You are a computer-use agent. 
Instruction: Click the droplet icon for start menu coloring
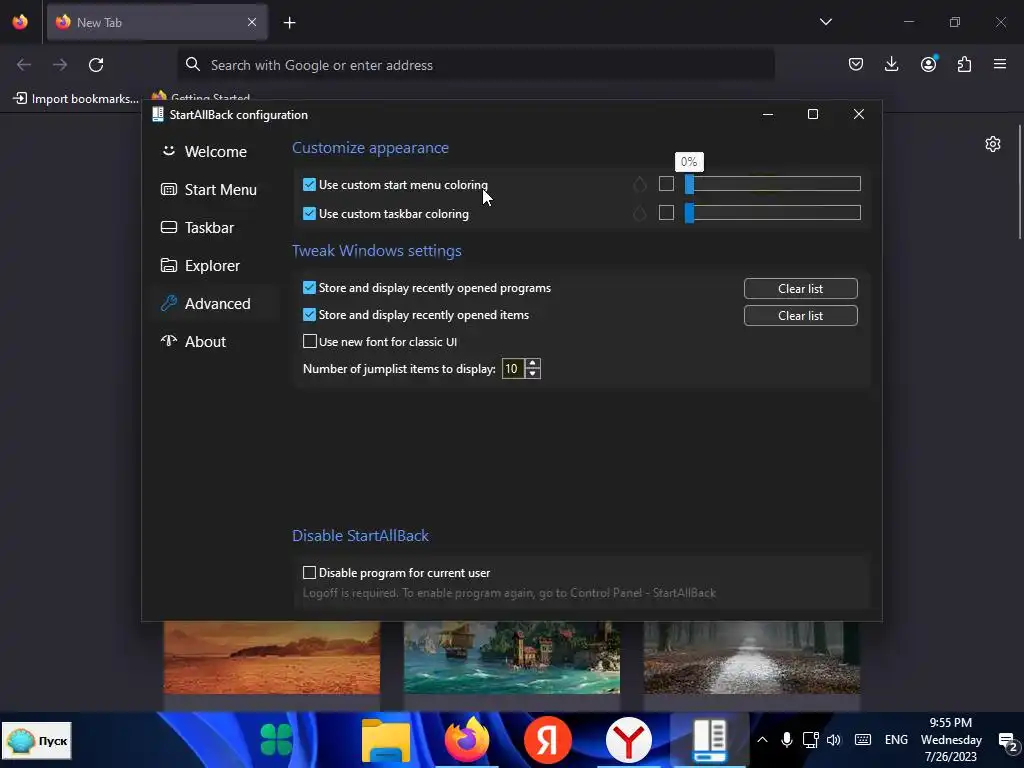pyautogui.click(x=640, y=185)
